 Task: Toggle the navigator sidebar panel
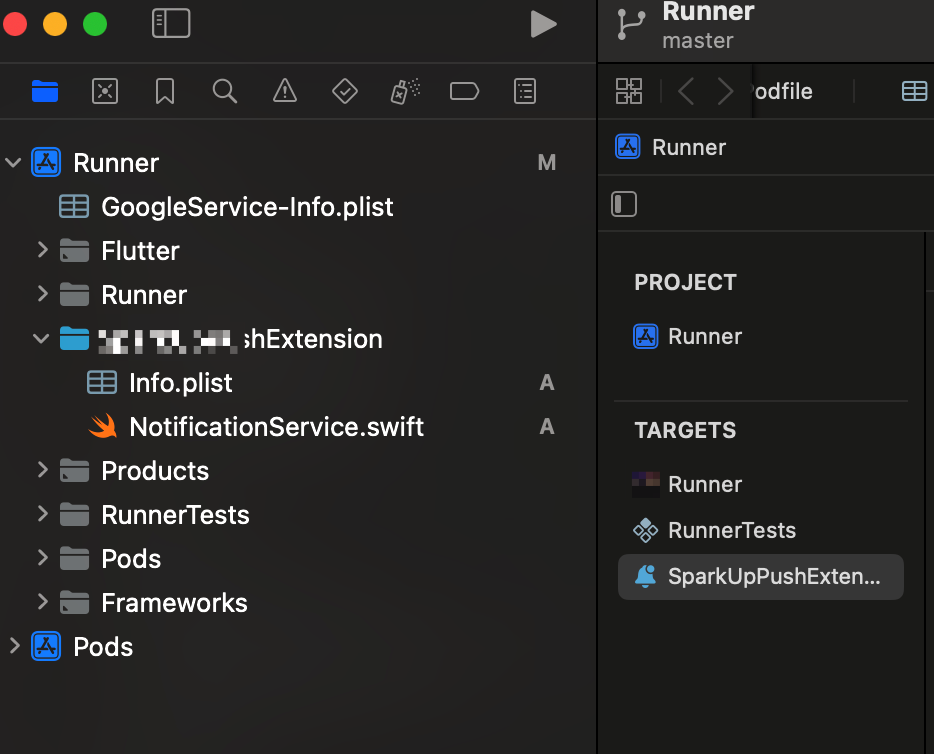pos(171,23)
